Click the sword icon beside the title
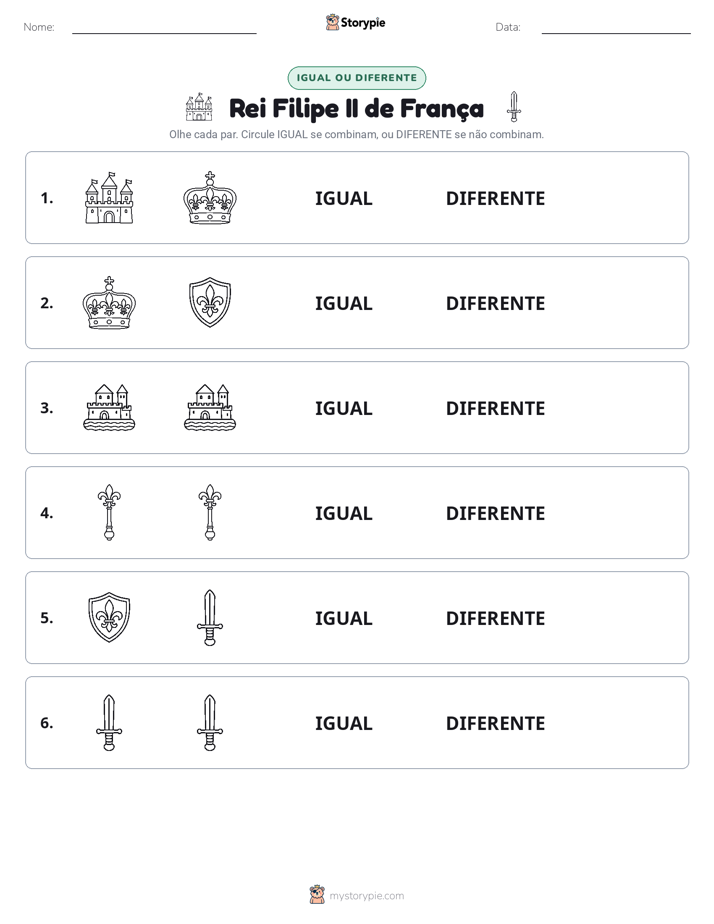This screenshot has width=714, height=924. click(514, 107)
